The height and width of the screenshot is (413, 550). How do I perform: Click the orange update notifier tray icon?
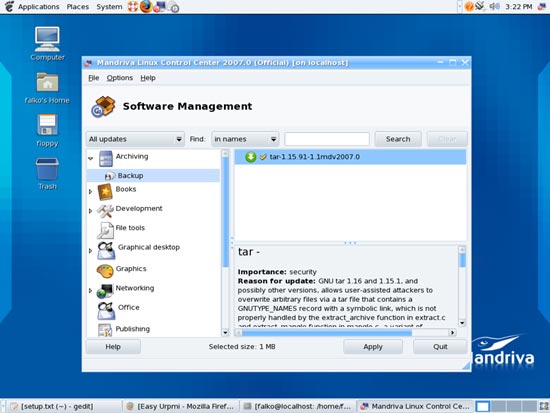click(x=469, y=6)
